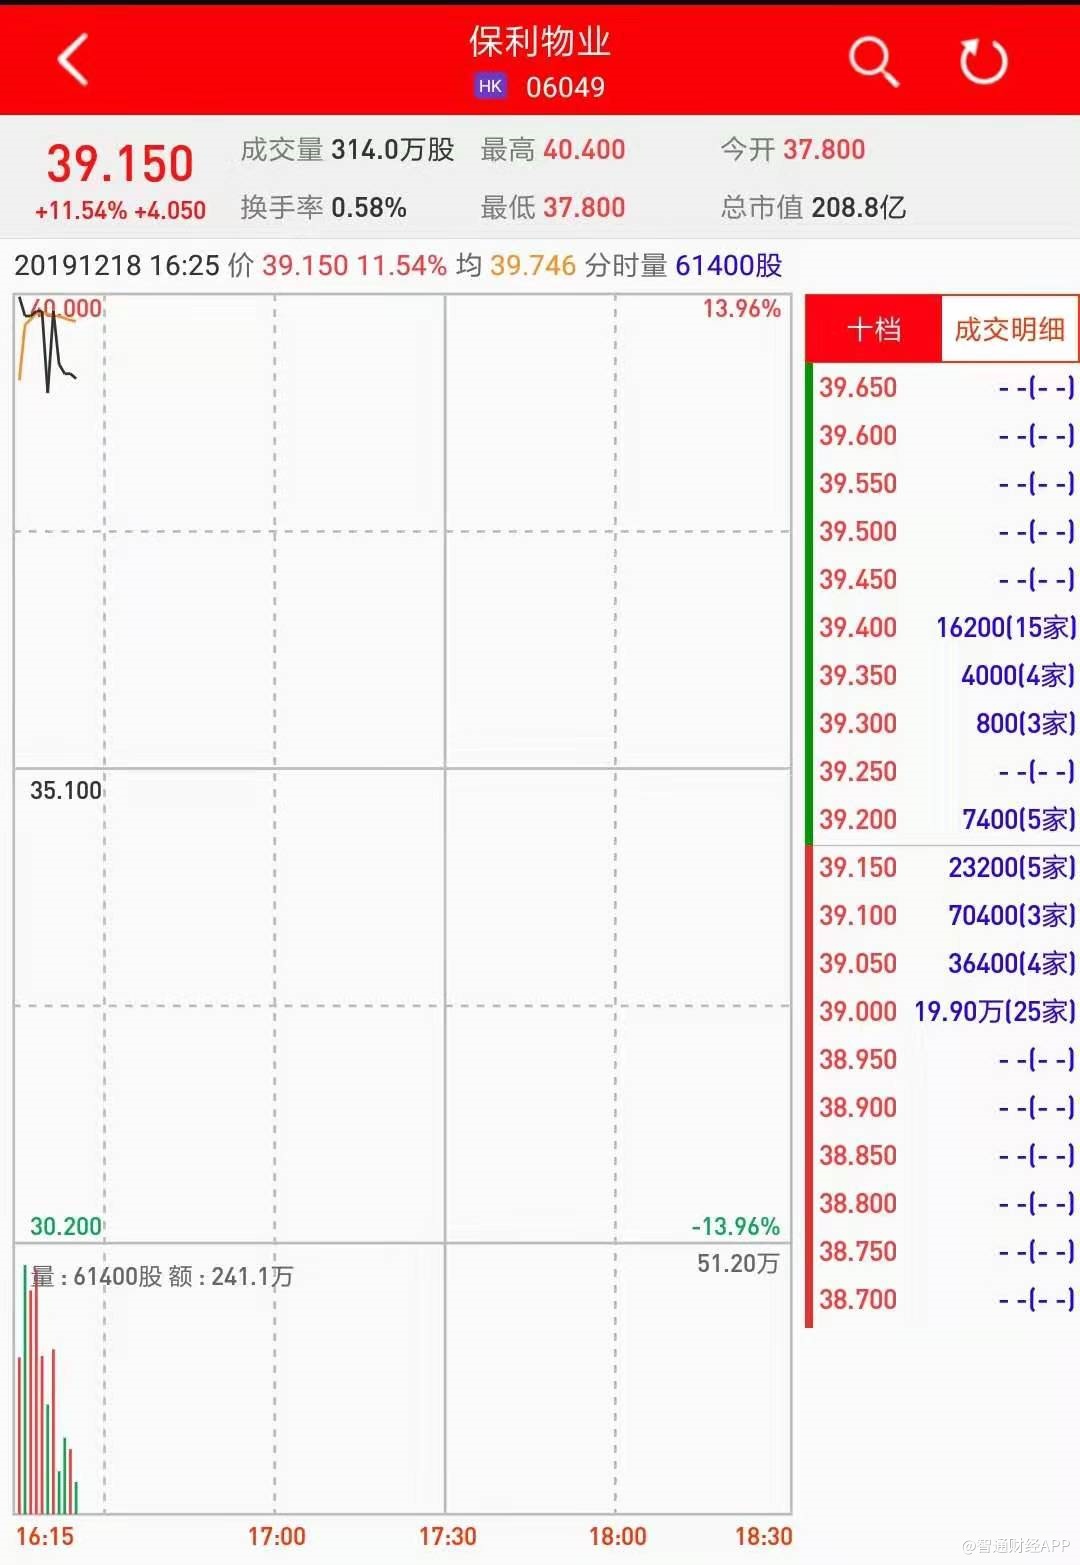Screen dimensions: 1080x1565
Task: Select the 39.100 bid row with 70400(3家)
Action: 944,915
